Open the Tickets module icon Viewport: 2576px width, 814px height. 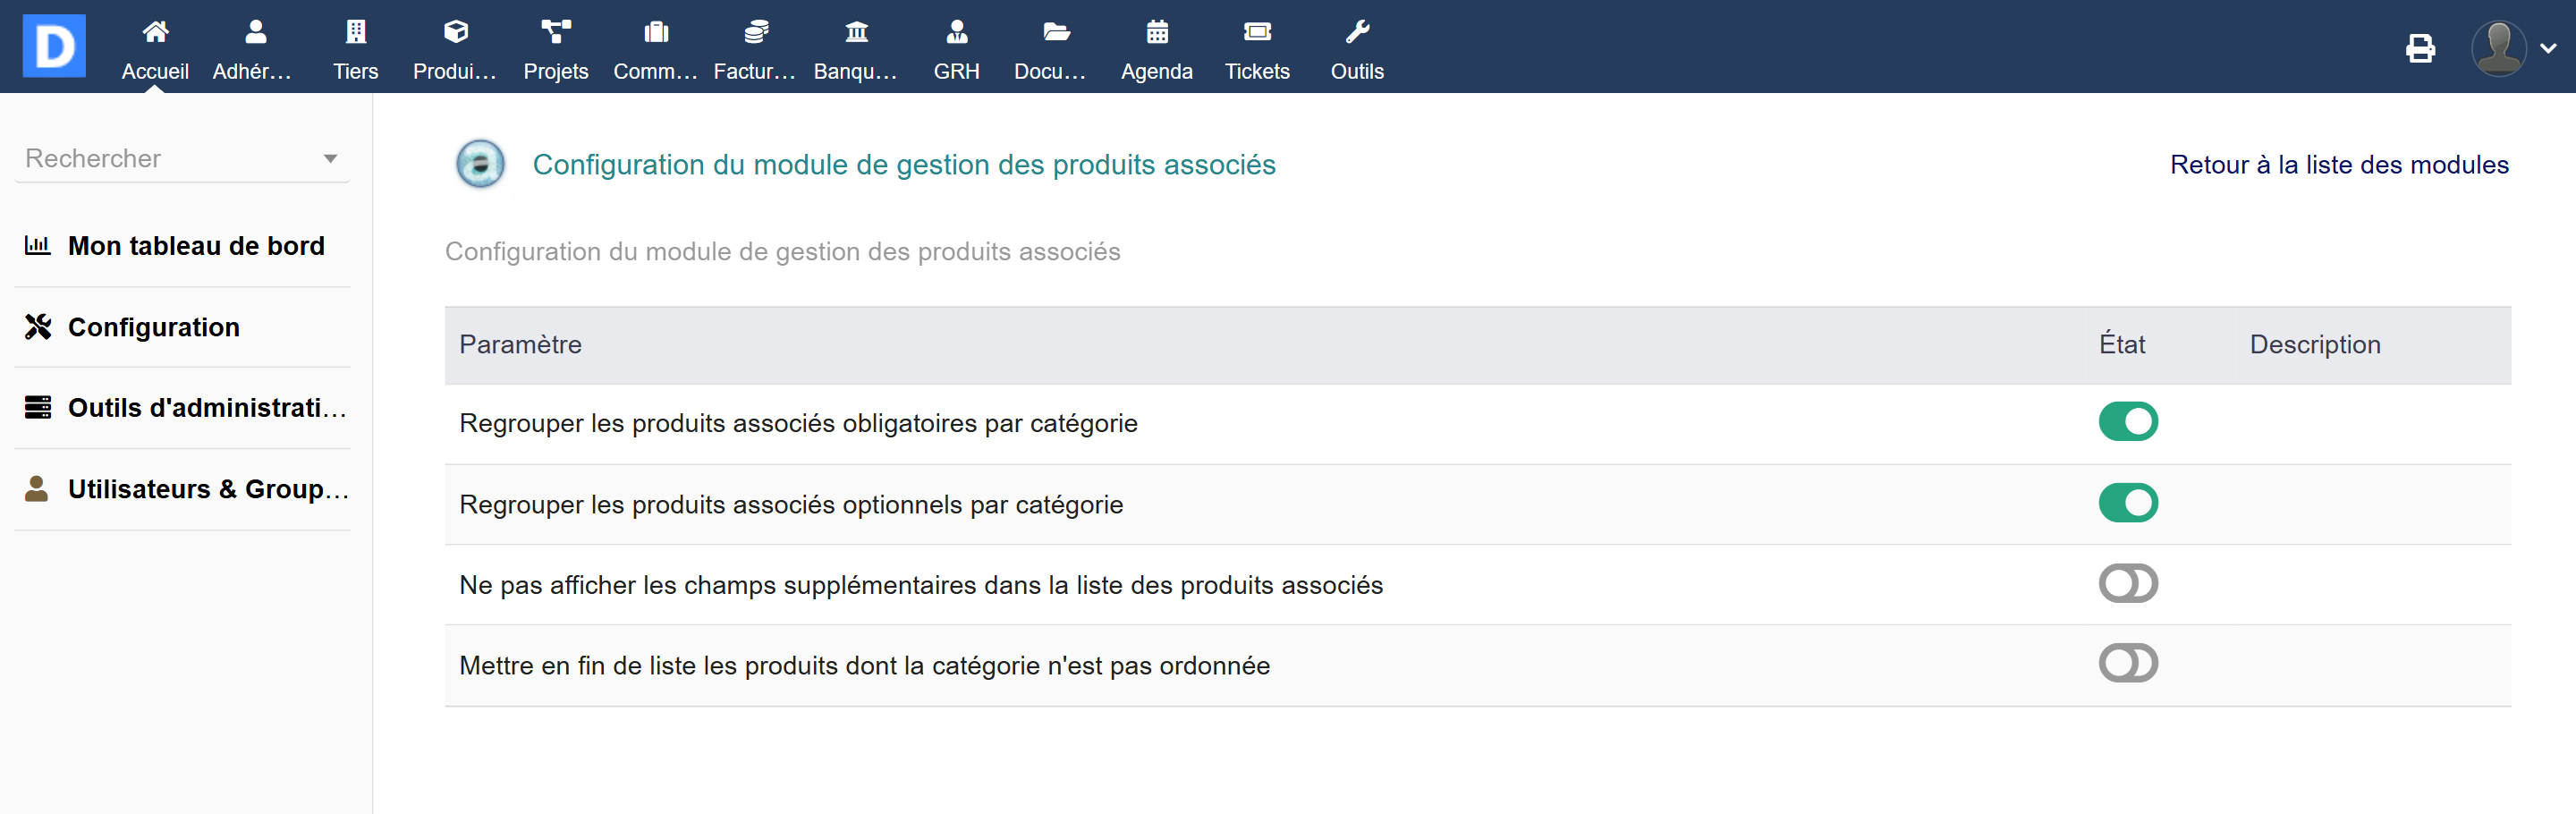point(1256,32)
